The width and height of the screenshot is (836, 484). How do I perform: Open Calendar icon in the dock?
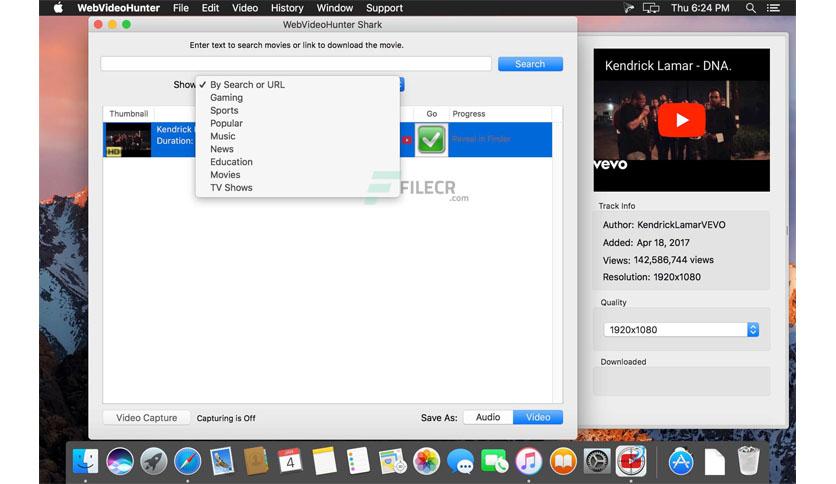[x=290, y=461]
